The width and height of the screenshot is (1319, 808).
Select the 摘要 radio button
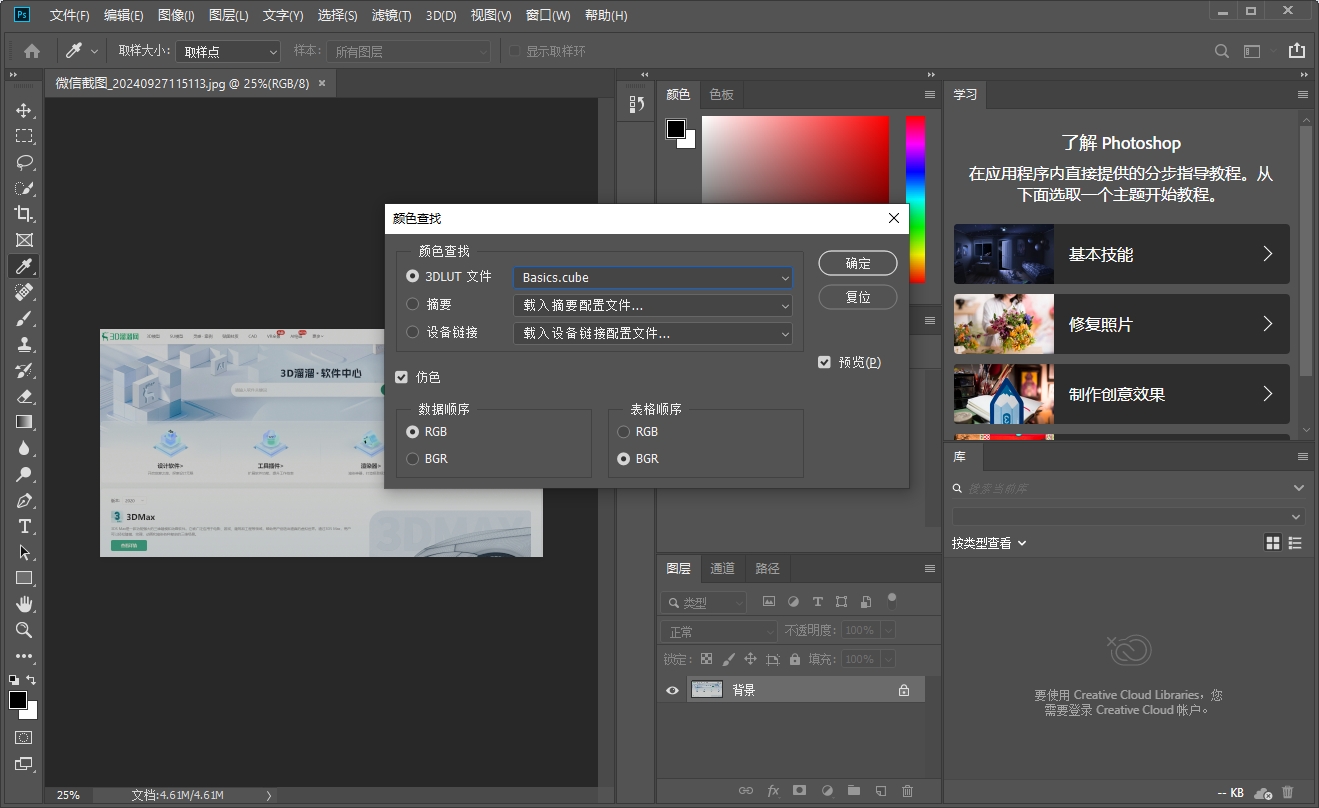coord(413,304)
